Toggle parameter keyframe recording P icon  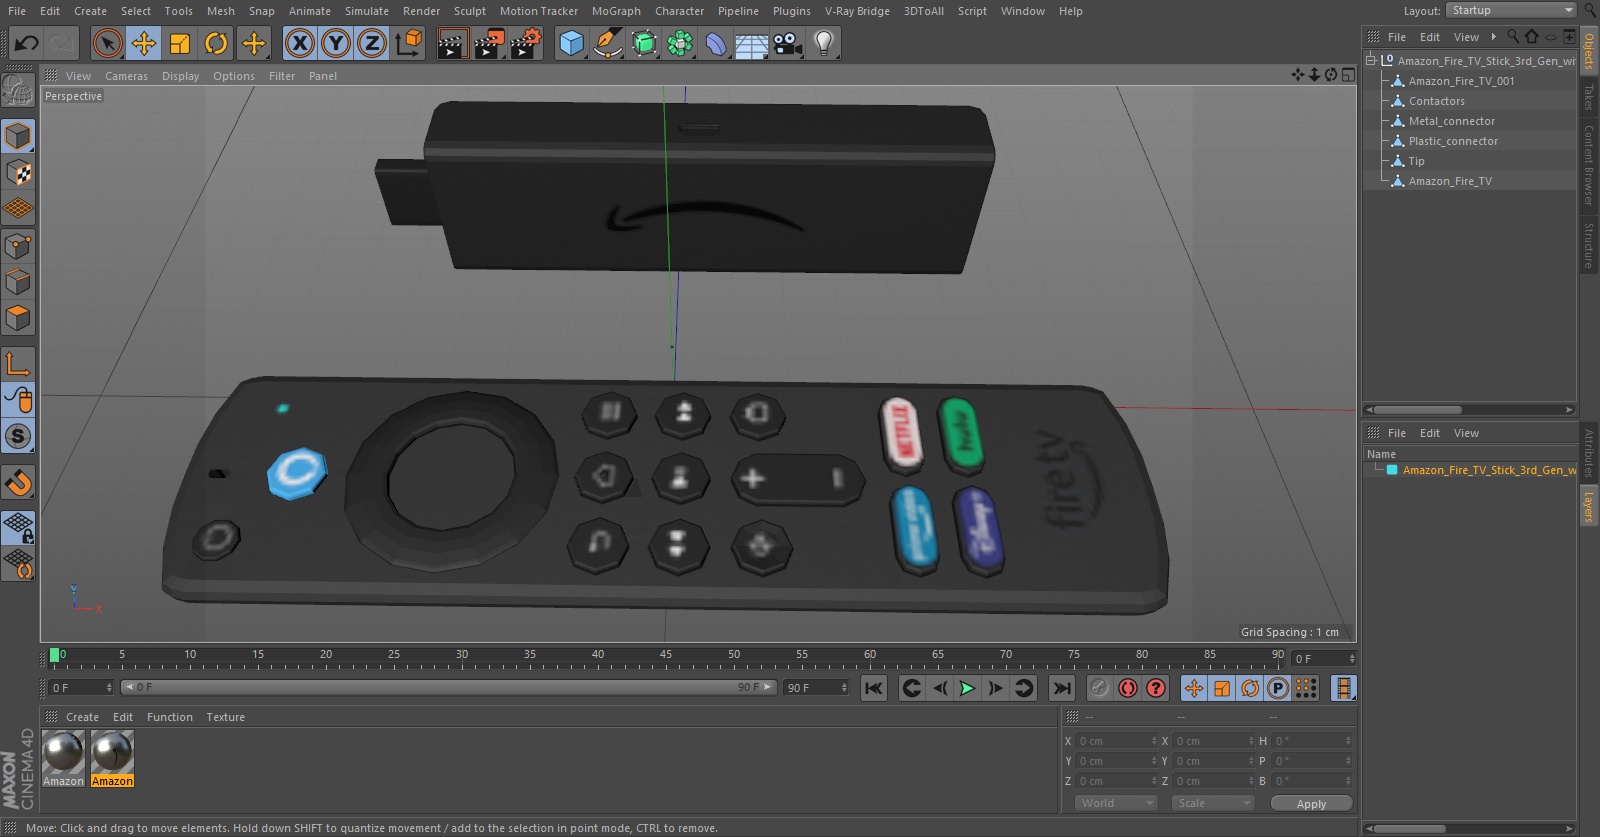pyautogui.click(x=1278, y=688)
